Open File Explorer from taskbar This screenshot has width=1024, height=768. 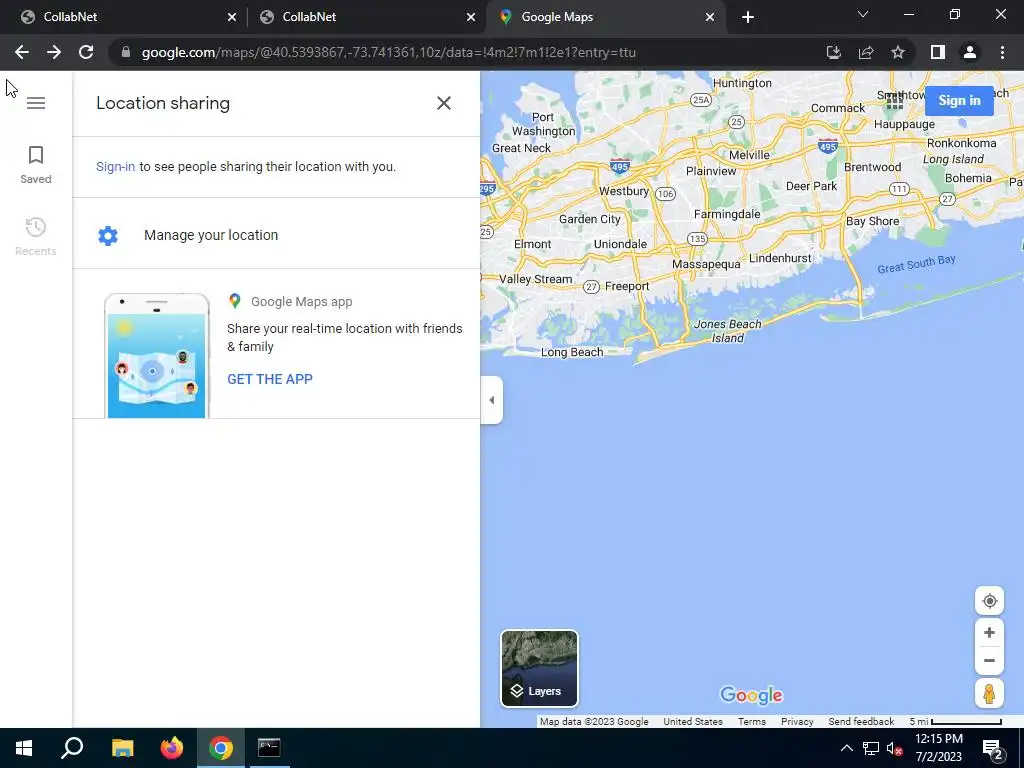click(x=122, y=748)
